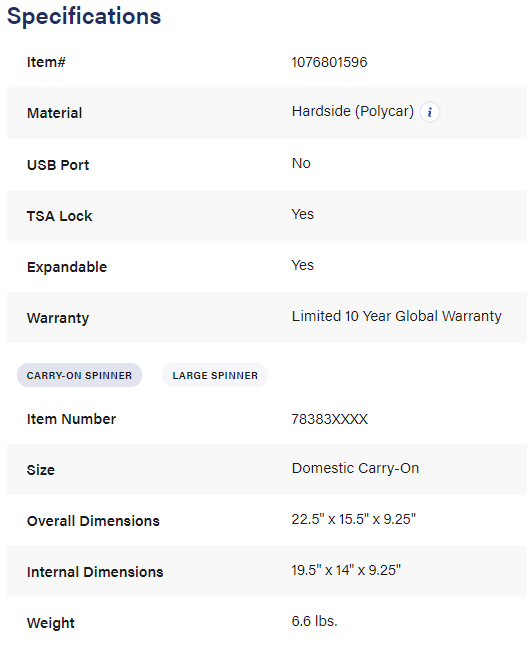529x647 pixels.
Task: Click the USB Port label
Action: [58, 165]
